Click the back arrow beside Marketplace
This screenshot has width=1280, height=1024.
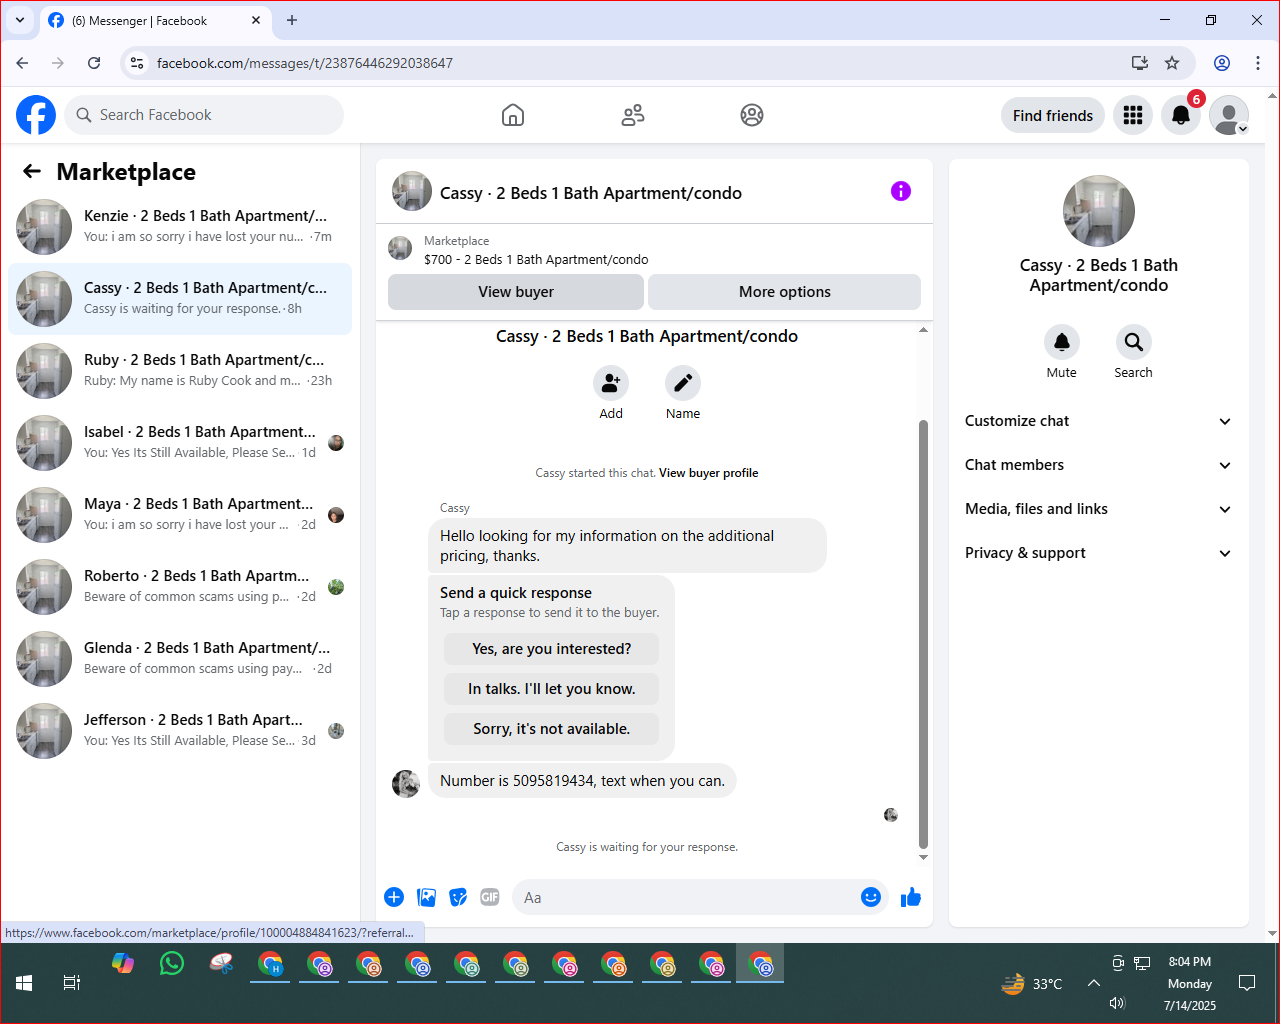coord(32,172)
